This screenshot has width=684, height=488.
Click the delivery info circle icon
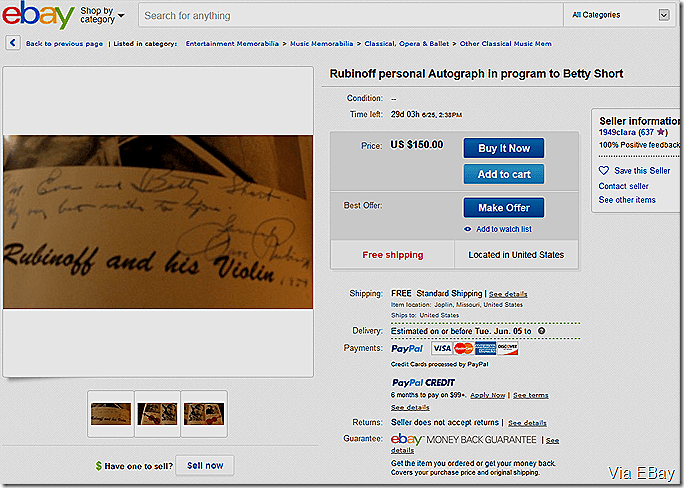(541, 331)
